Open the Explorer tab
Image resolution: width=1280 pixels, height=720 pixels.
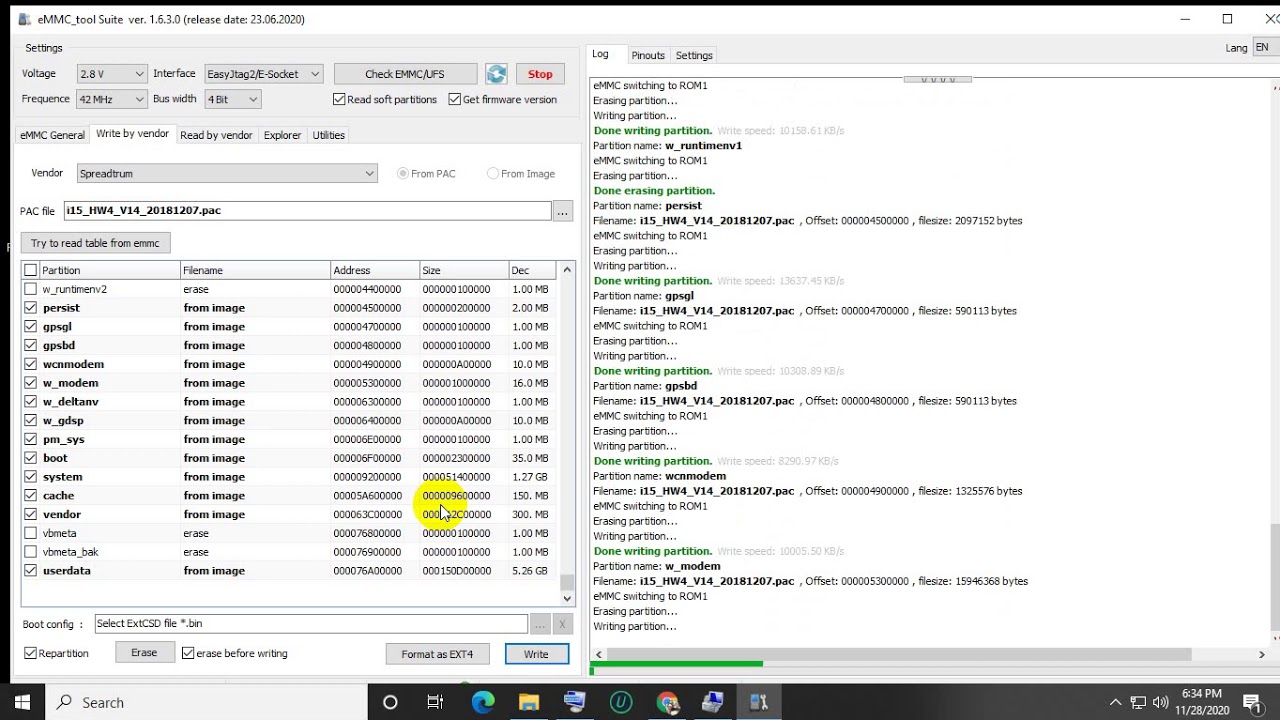282,135
